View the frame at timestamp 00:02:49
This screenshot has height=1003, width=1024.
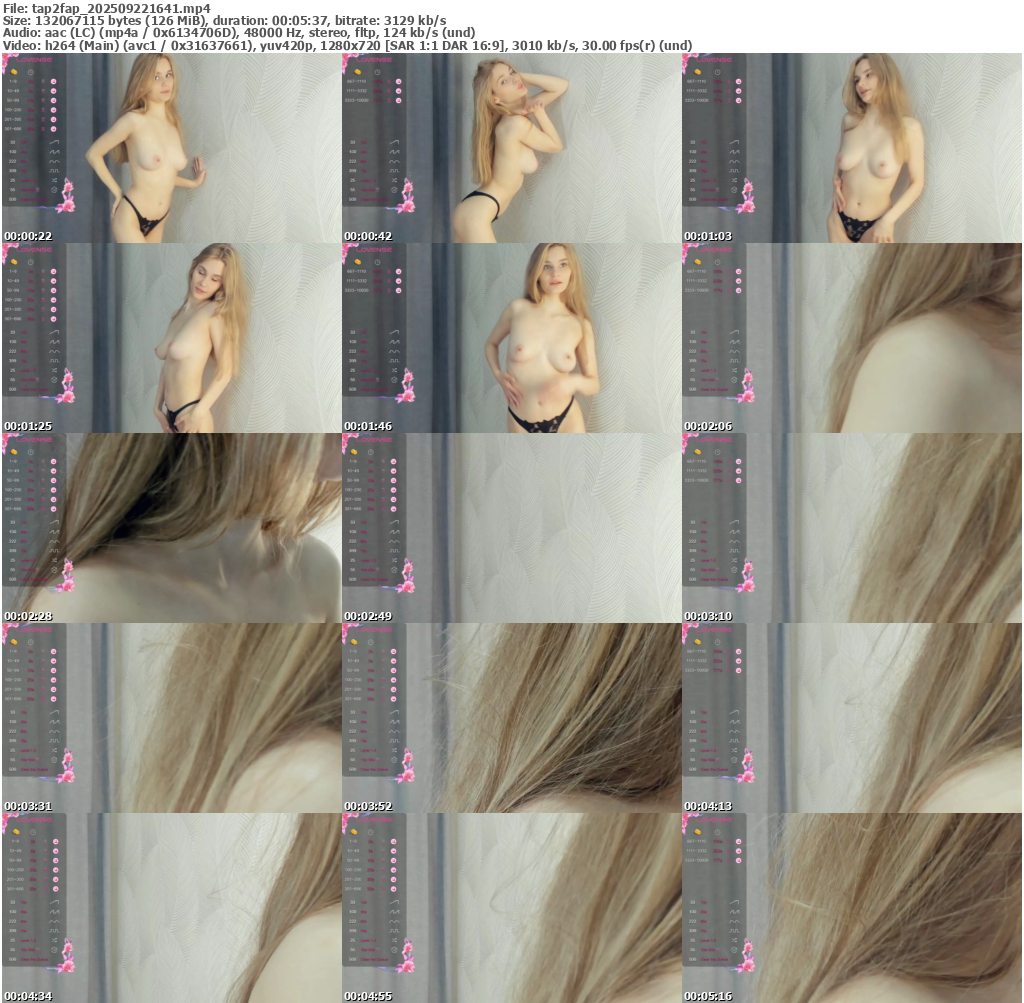coord(511,528)
